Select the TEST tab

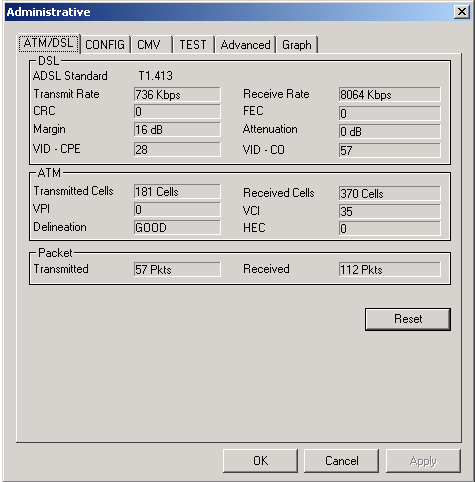[x=193, y=45]
